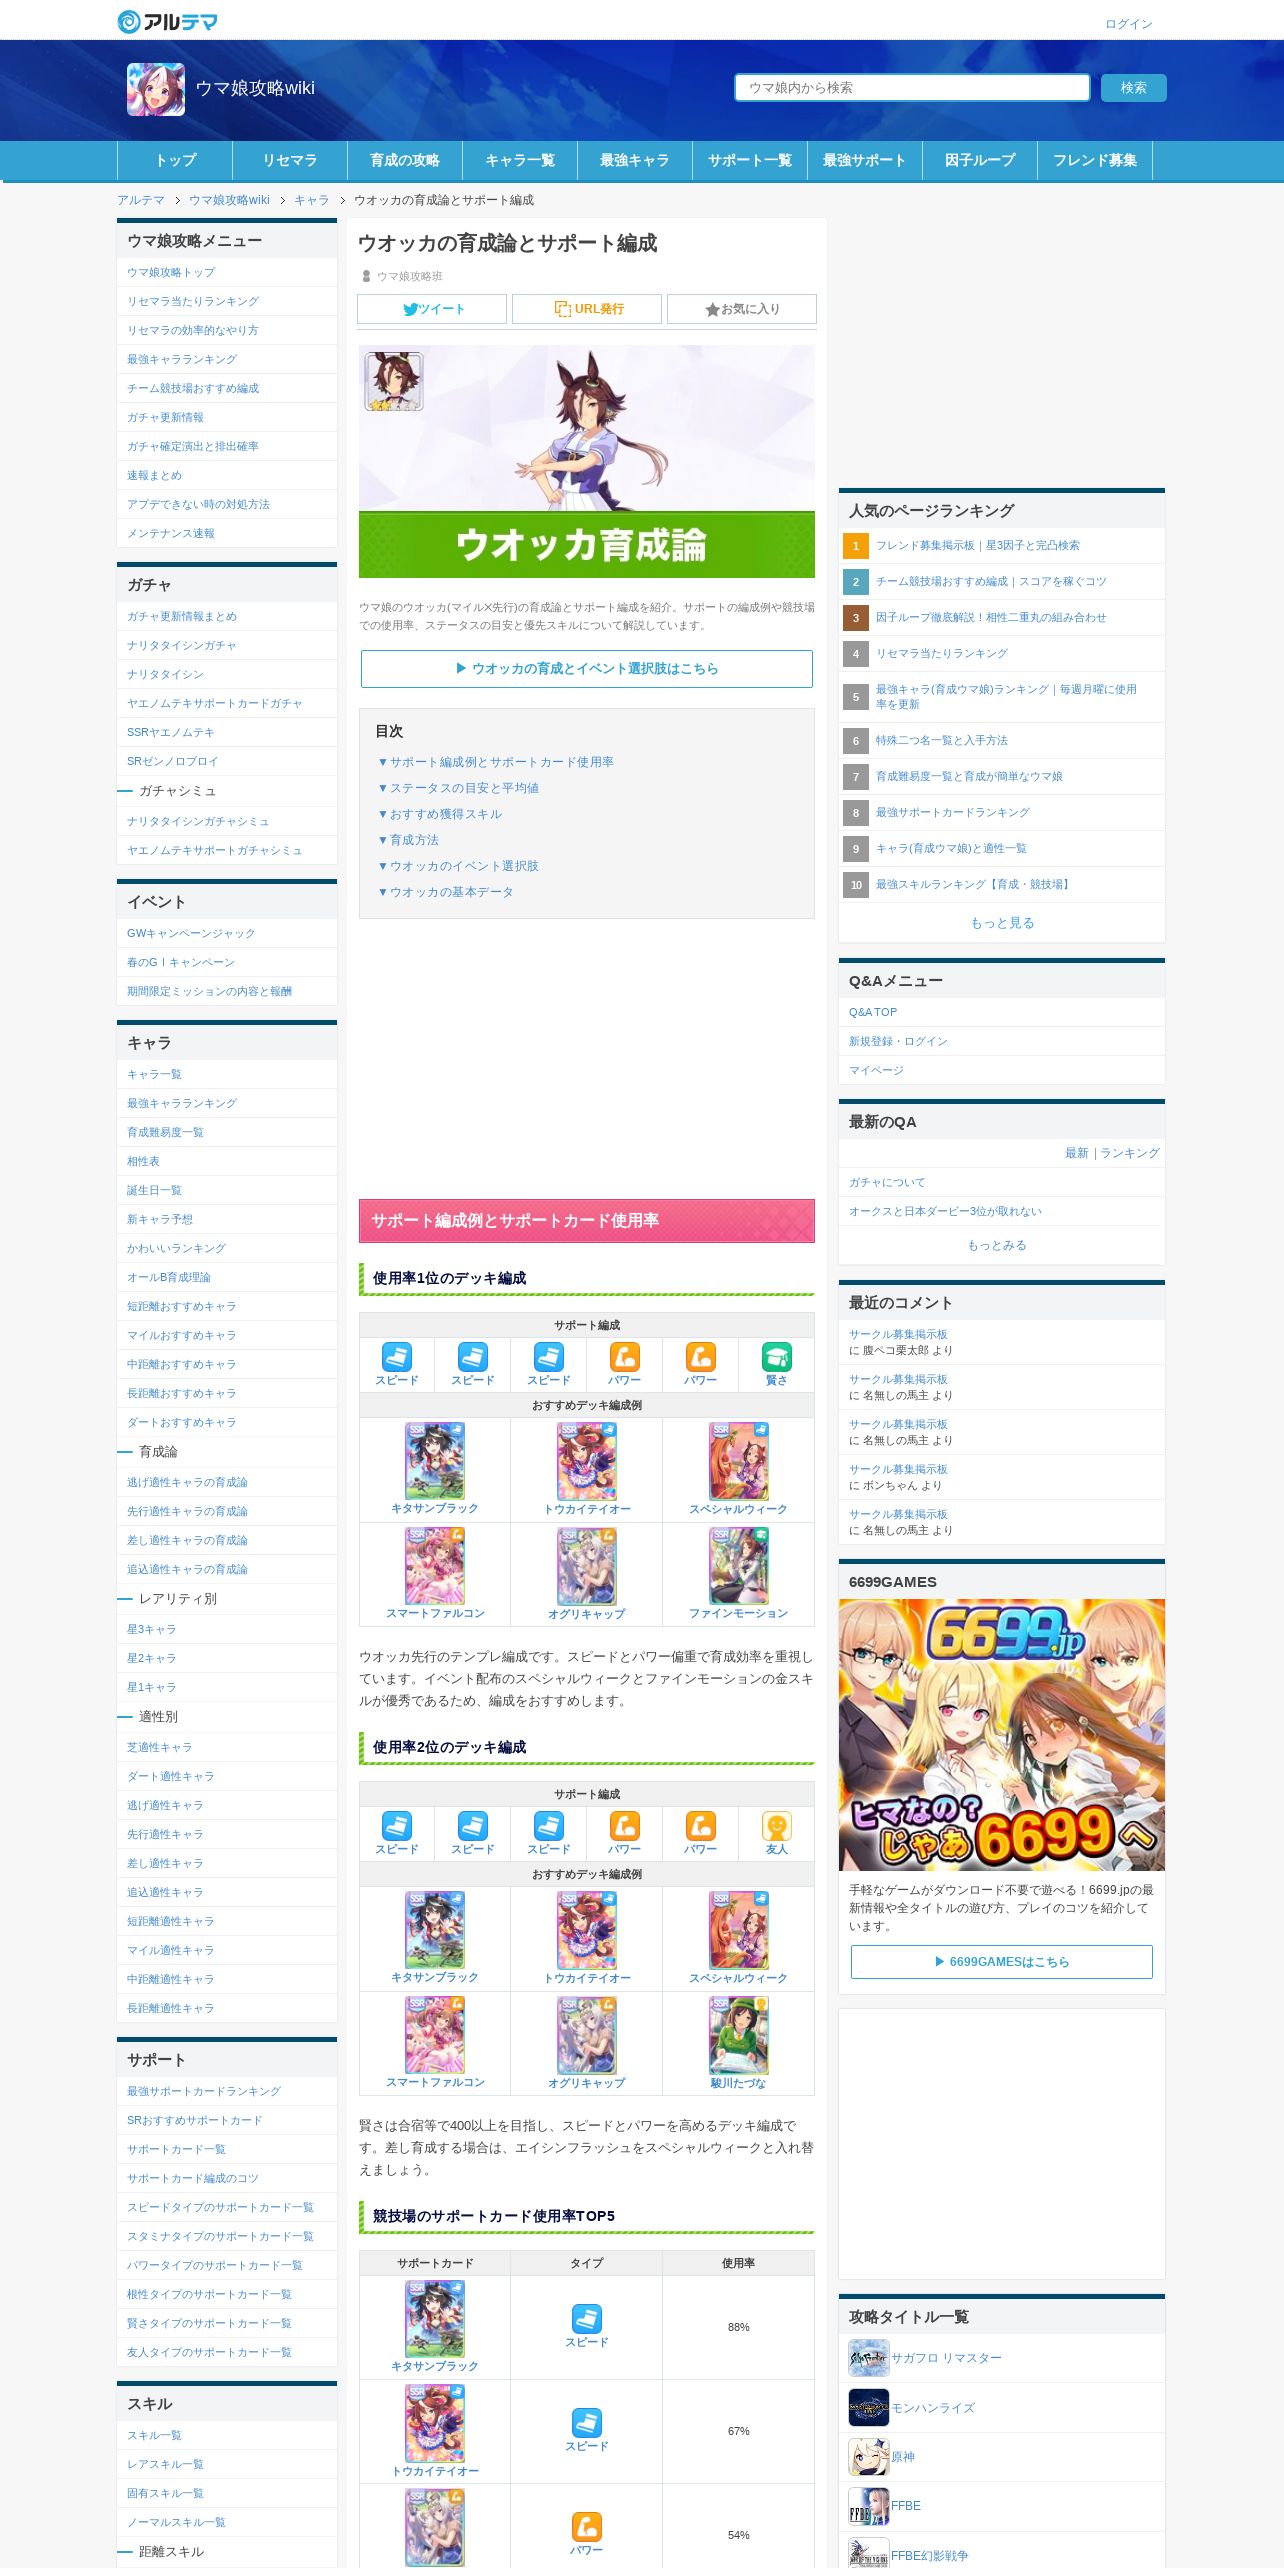
Task: Open the 最強キャラ navigation tab
Action: [x=635, y=160]
